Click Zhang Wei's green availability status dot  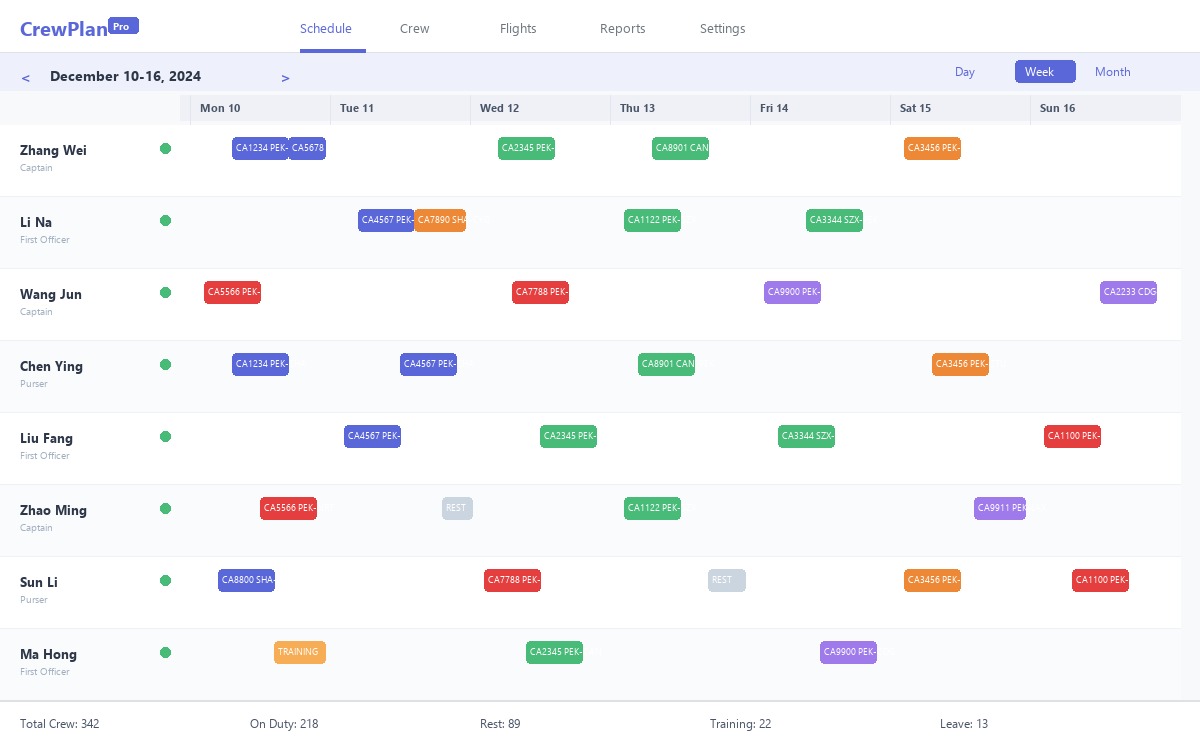(x=166, y=148)
